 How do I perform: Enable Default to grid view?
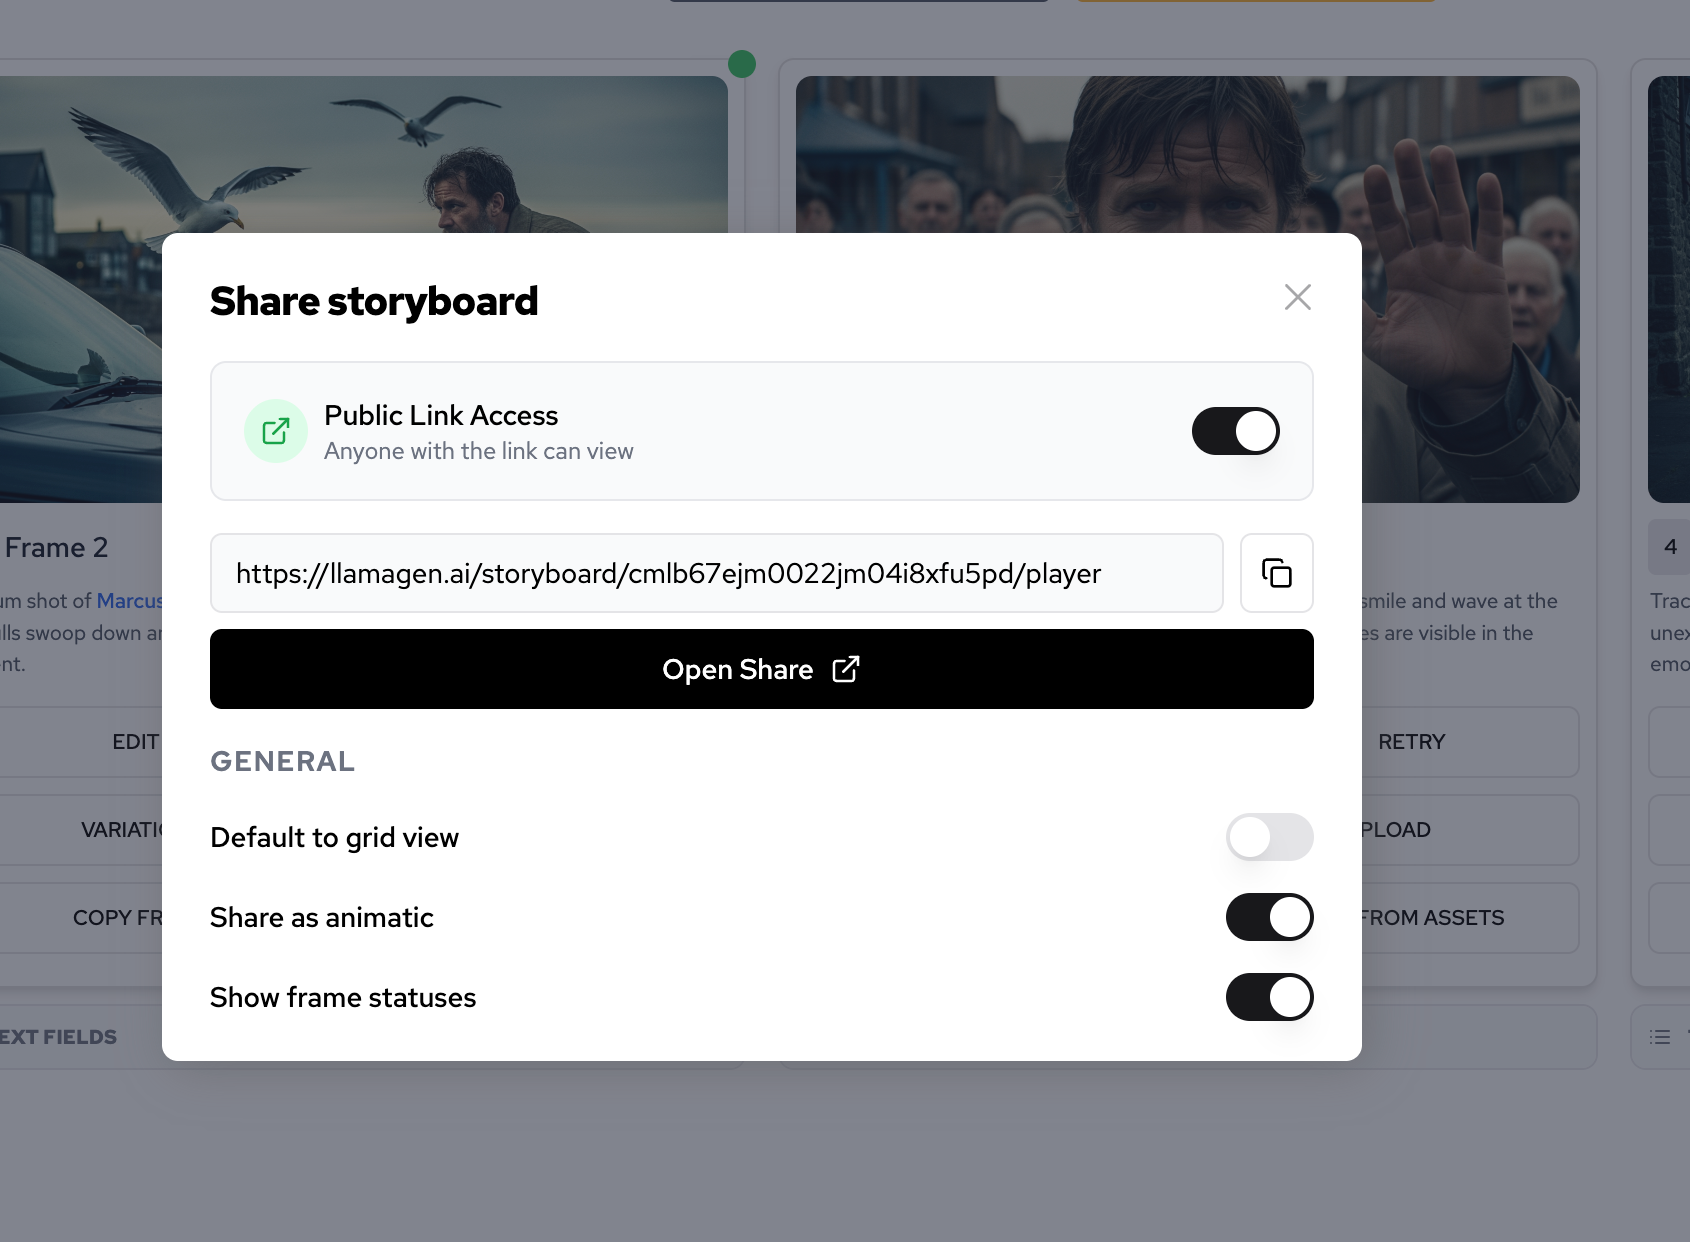click(x=1269, y=837)
